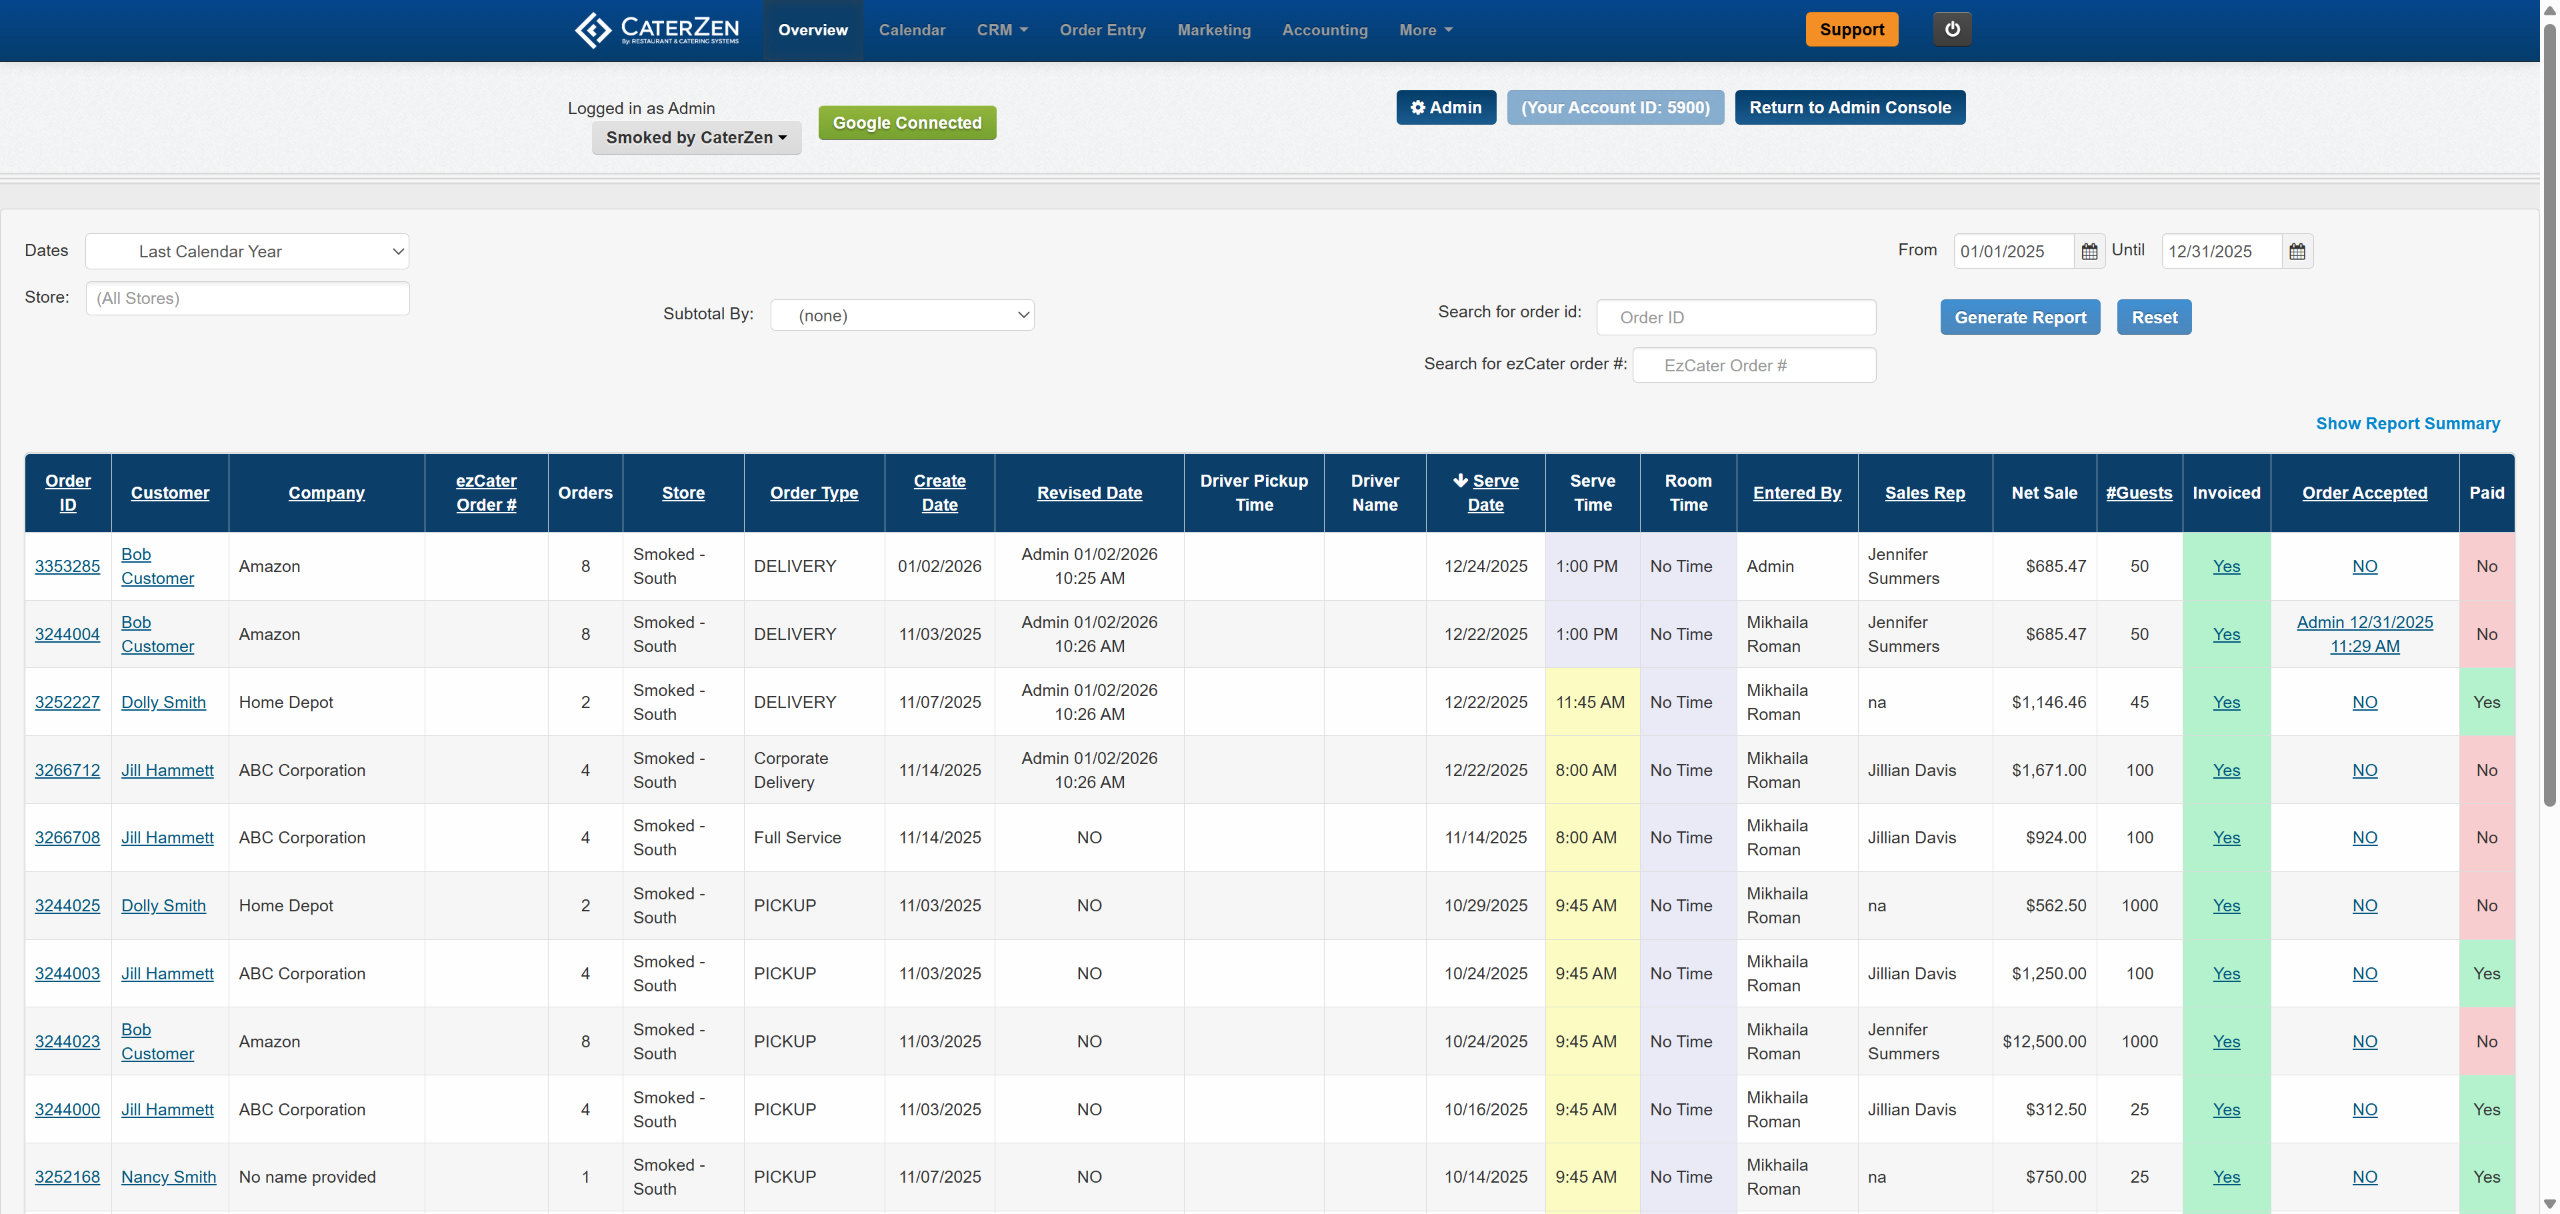Click the power logout icon
Screen dimensions: 2560x1214
[x=1951, y=29]
